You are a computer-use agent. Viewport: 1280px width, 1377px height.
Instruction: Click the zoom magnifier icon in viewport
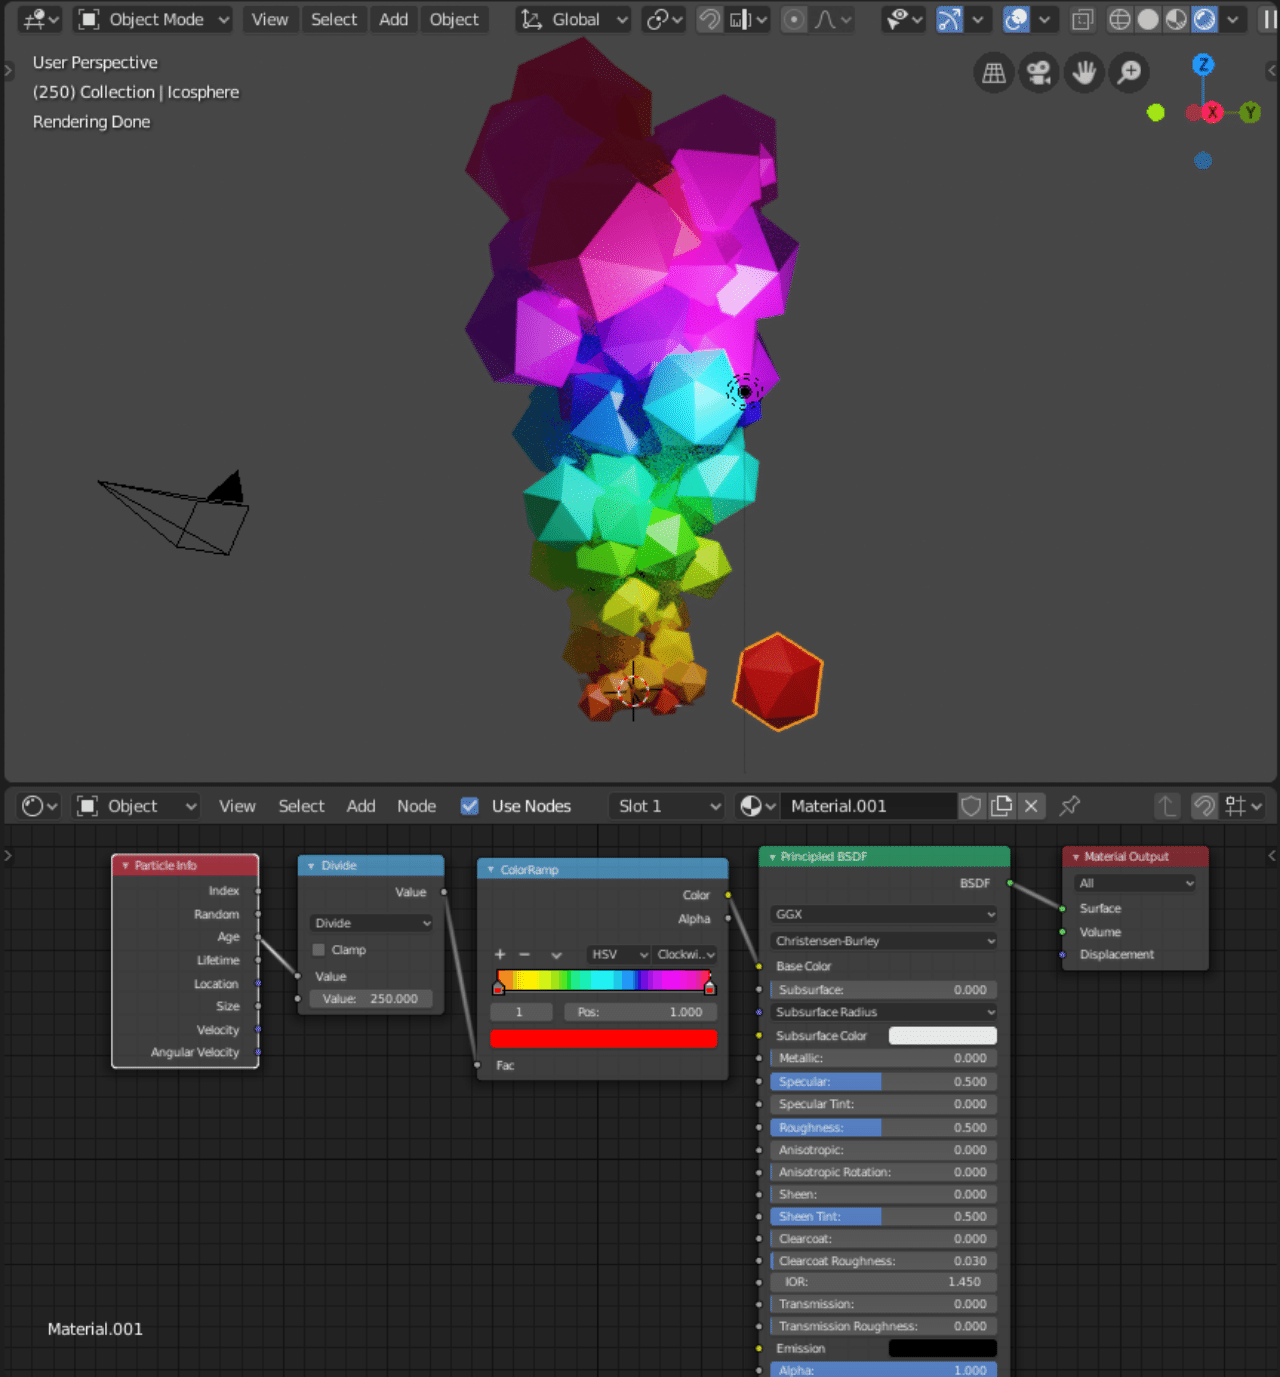pos(1129,72)
